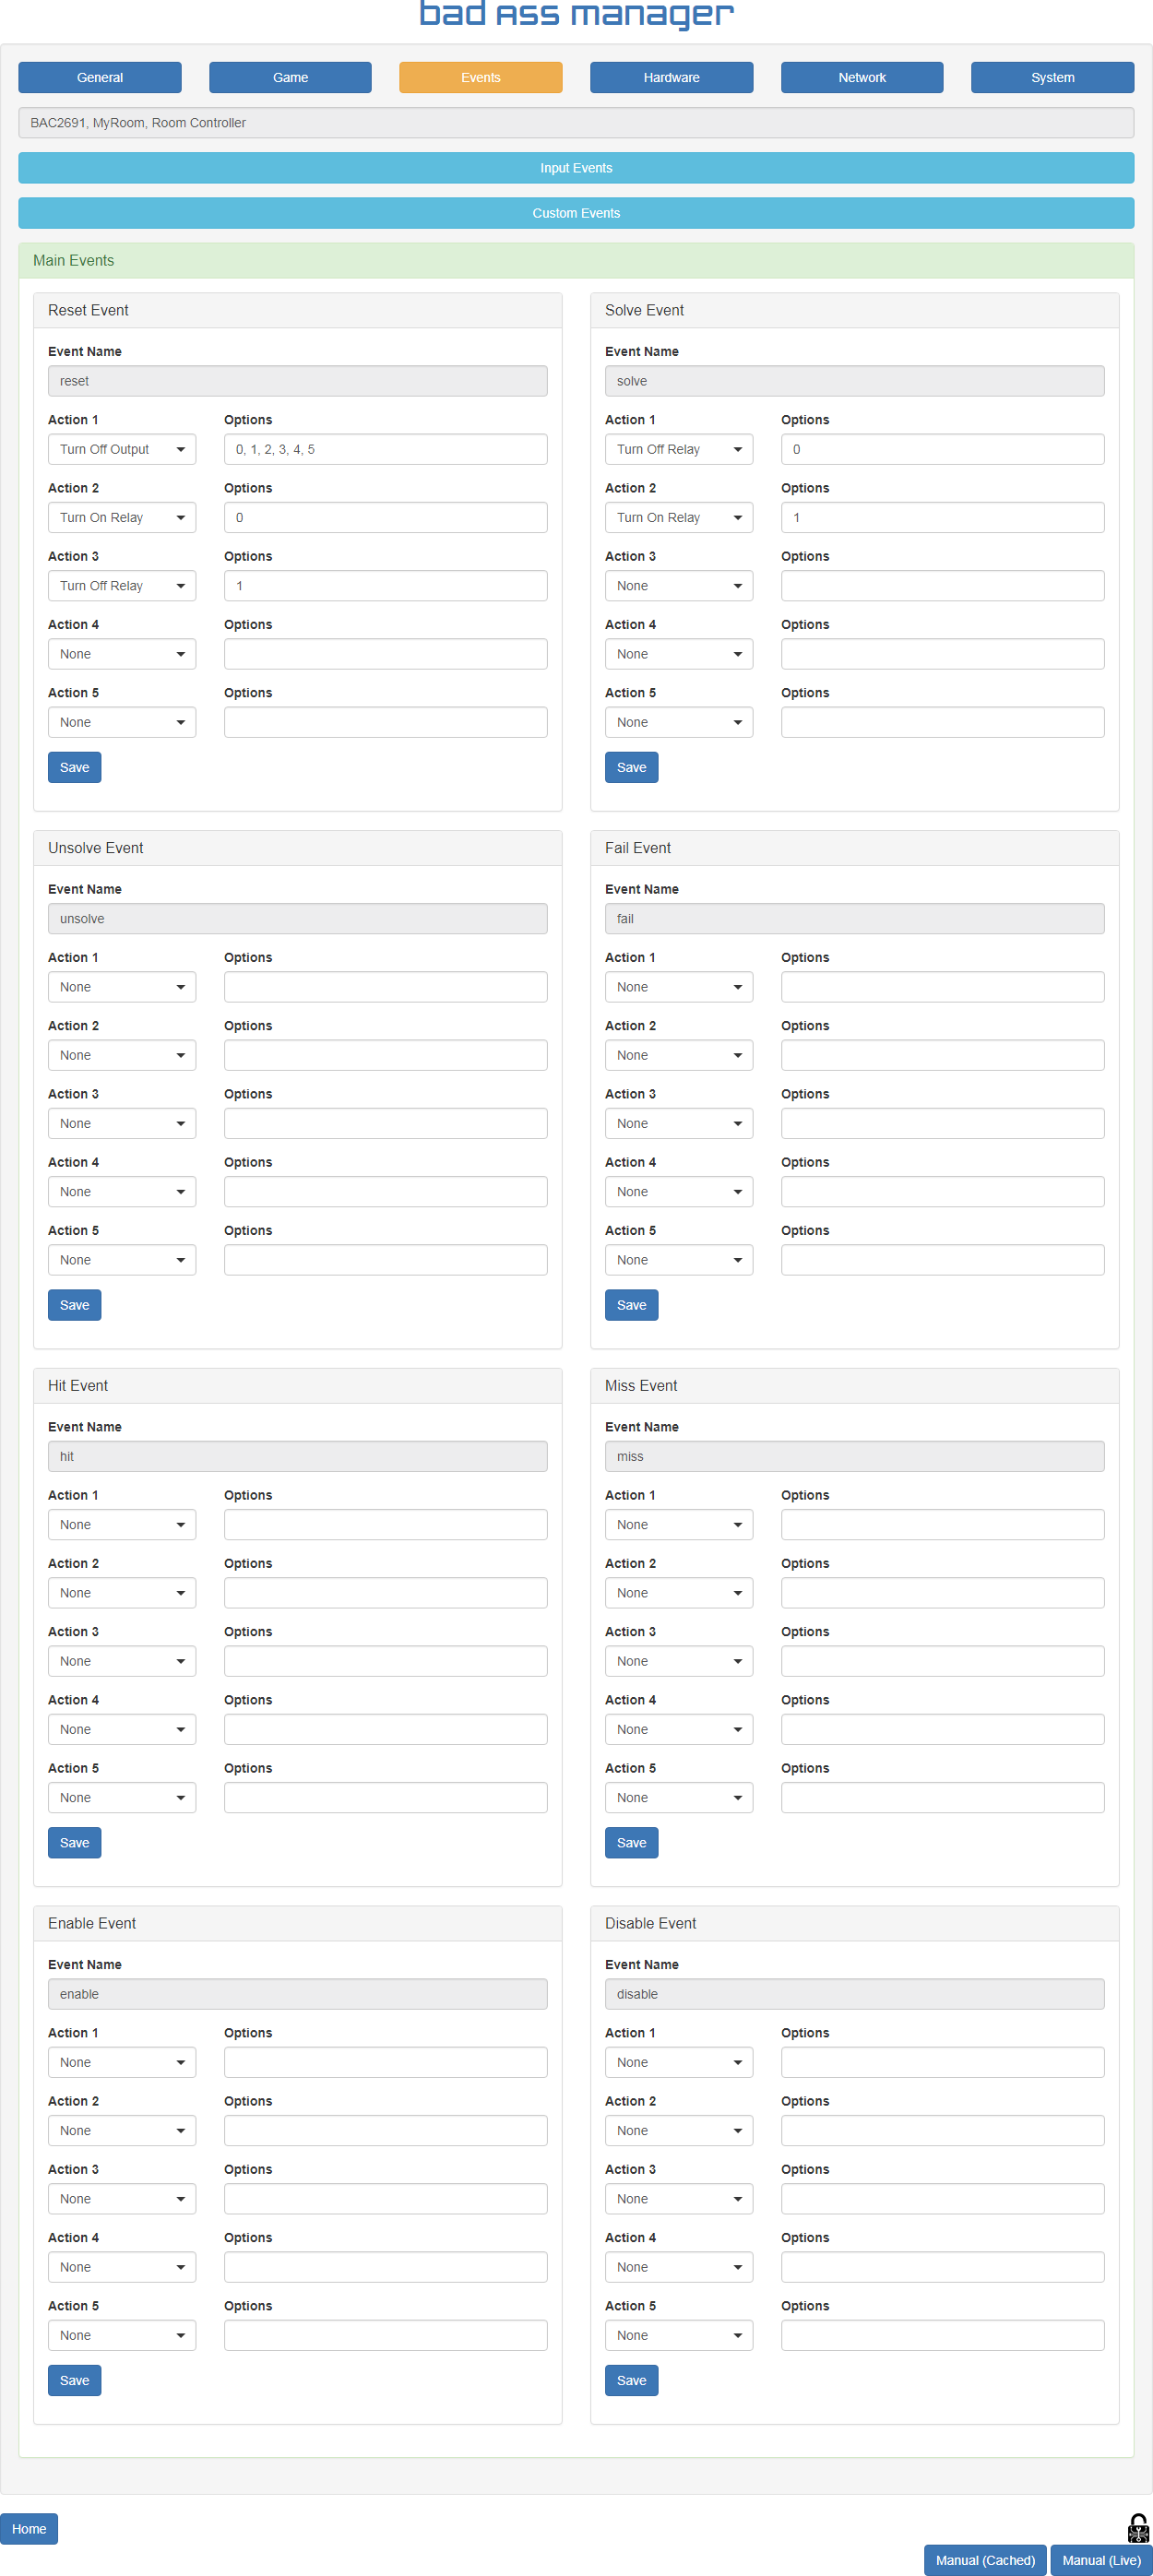Collapse the Main Events panel header
Screen dimensions: 1153x2576
[576, 260]
